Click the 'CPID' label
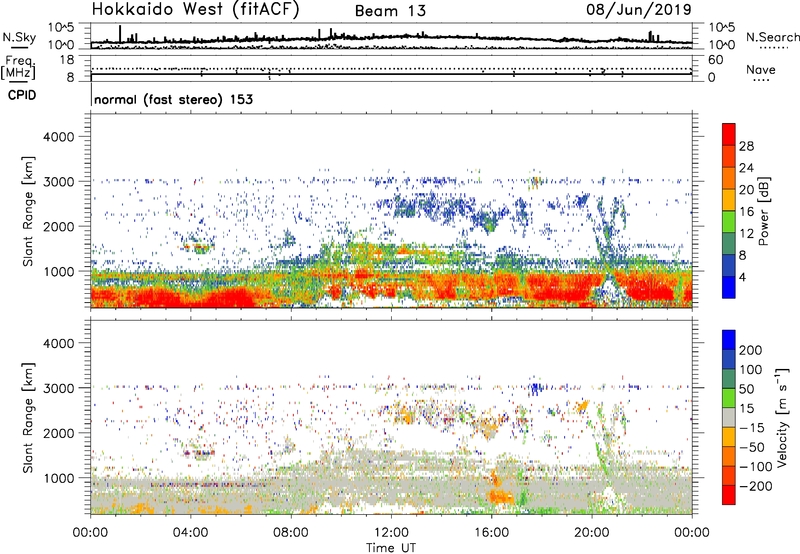Image resolution: width=800 pixels, height=554 pixels. [22, 95]
